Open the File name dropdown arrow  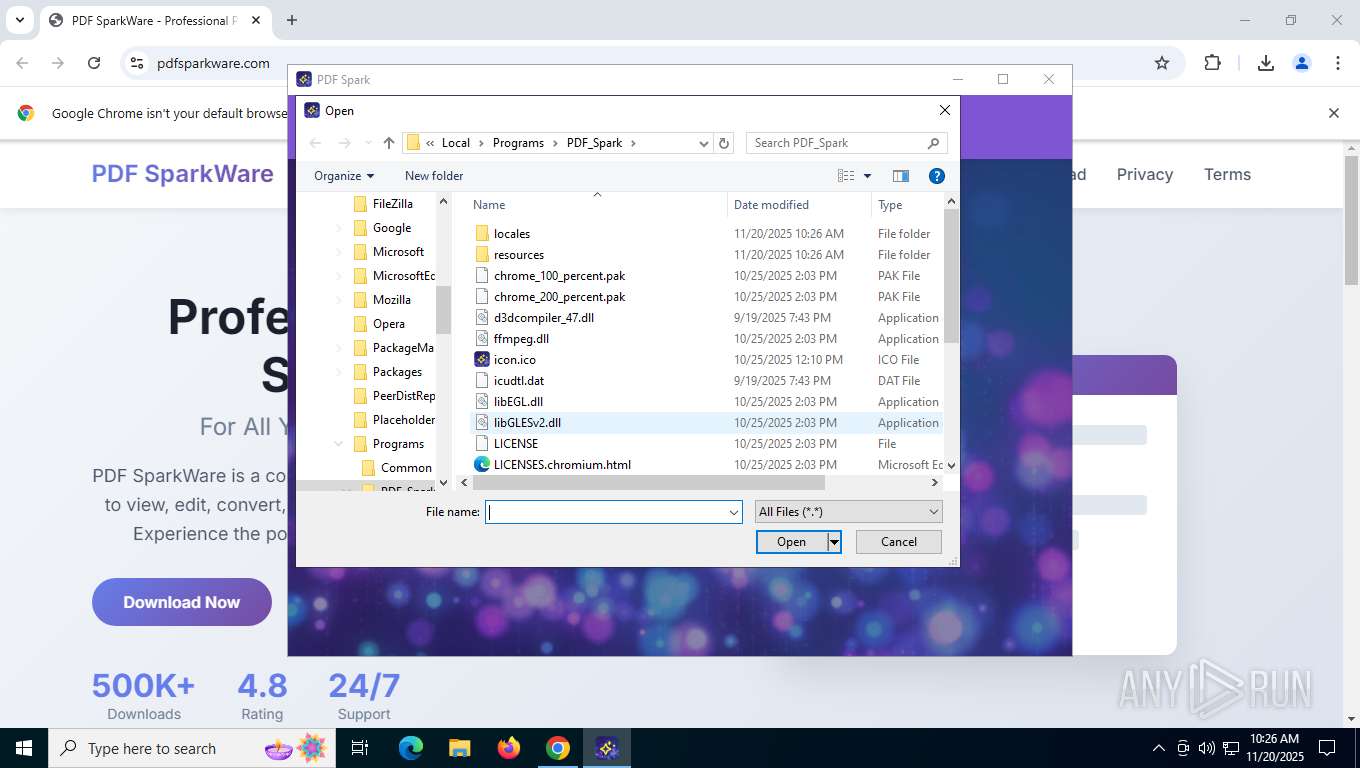tap(734, 512)
